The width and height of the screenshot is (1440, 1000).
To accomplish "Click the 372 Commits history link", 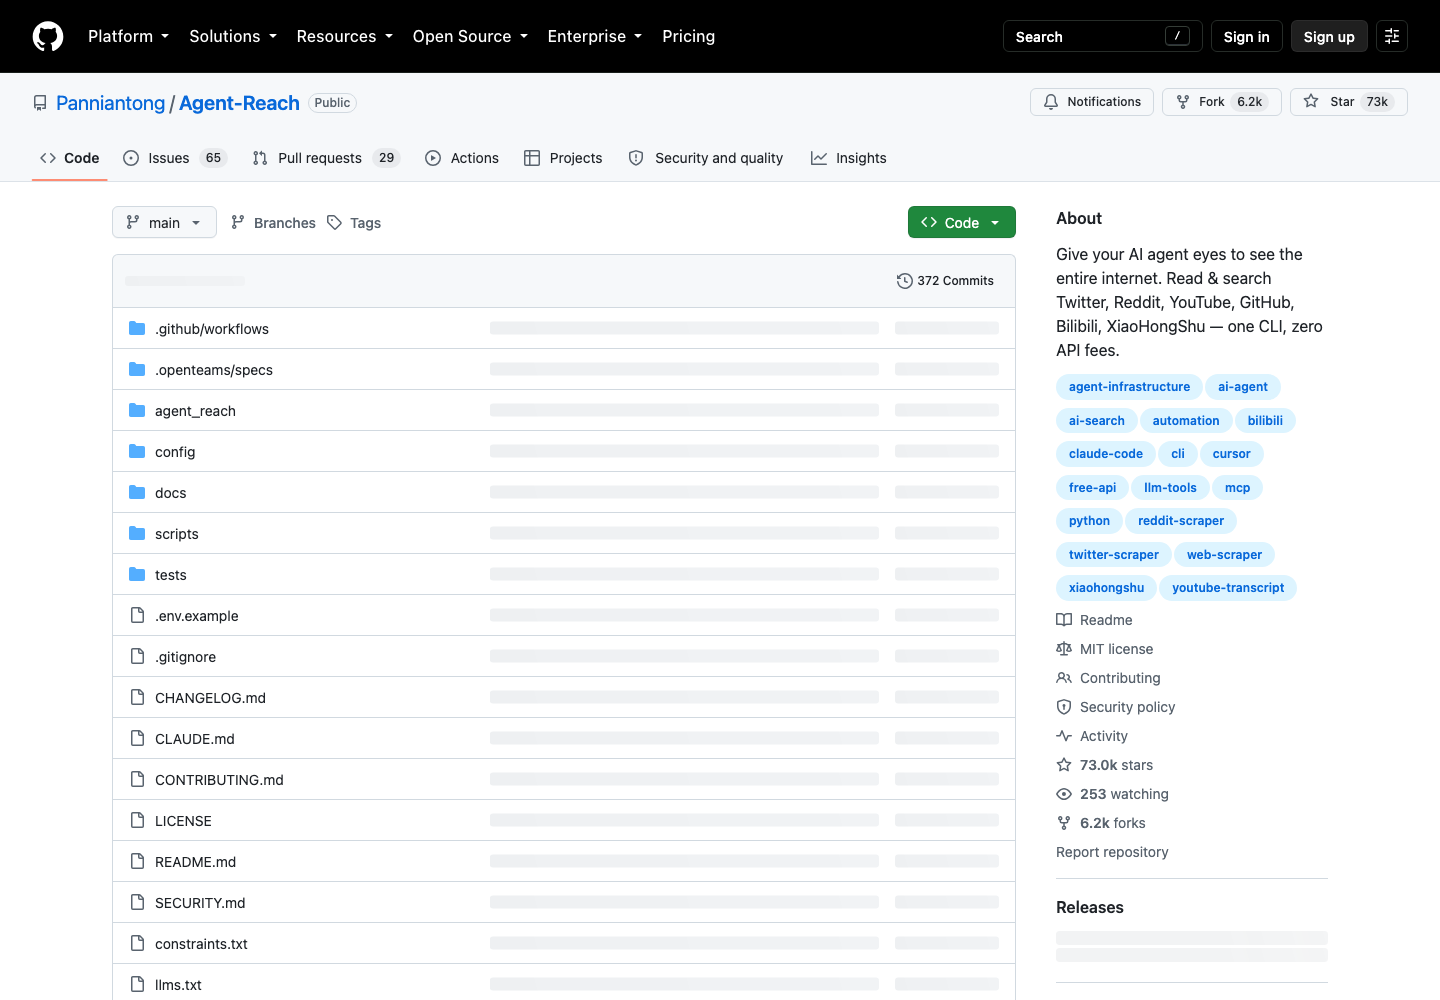I will [x=945, y=281].
